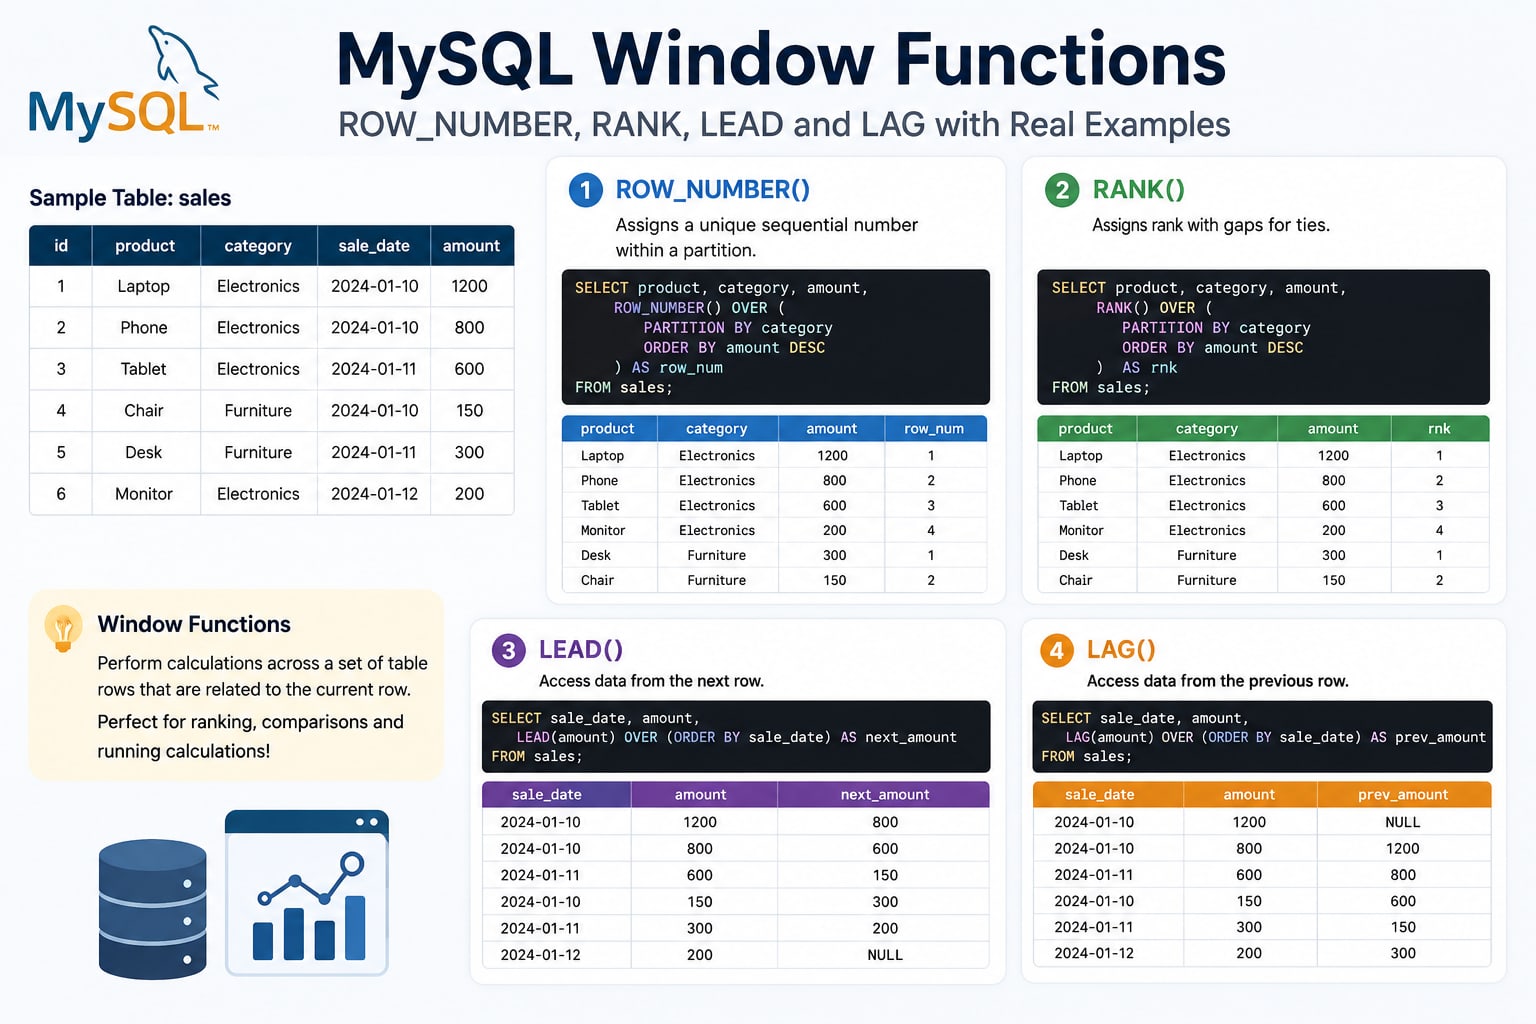Click 'Chair' in the RANK result table

[x=1076, y=581]
